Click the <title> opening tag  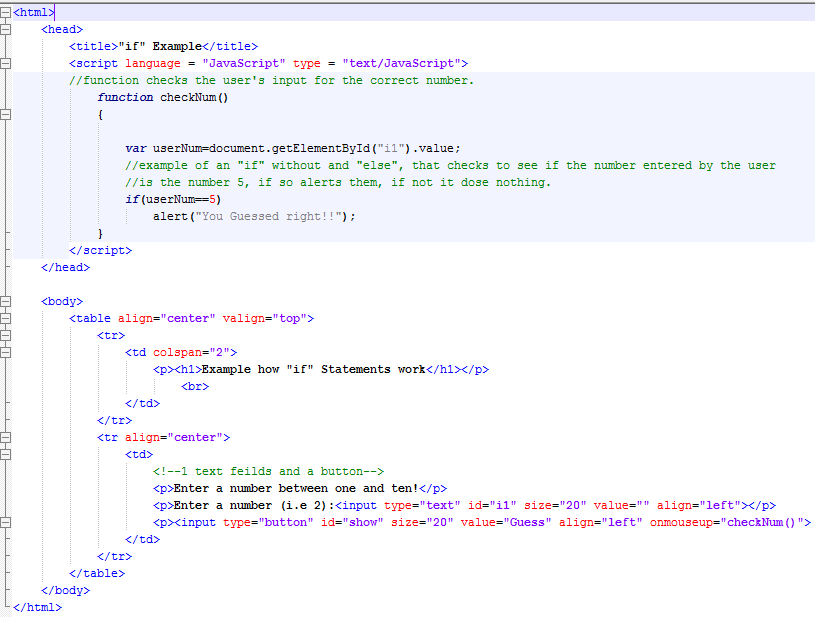point(94,46)
